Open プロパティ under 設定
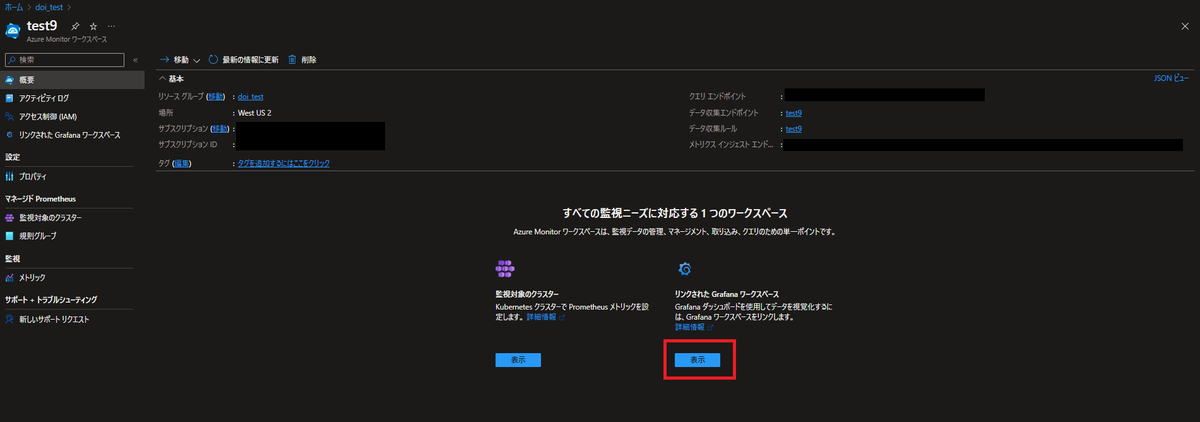 tap(74, 176)
